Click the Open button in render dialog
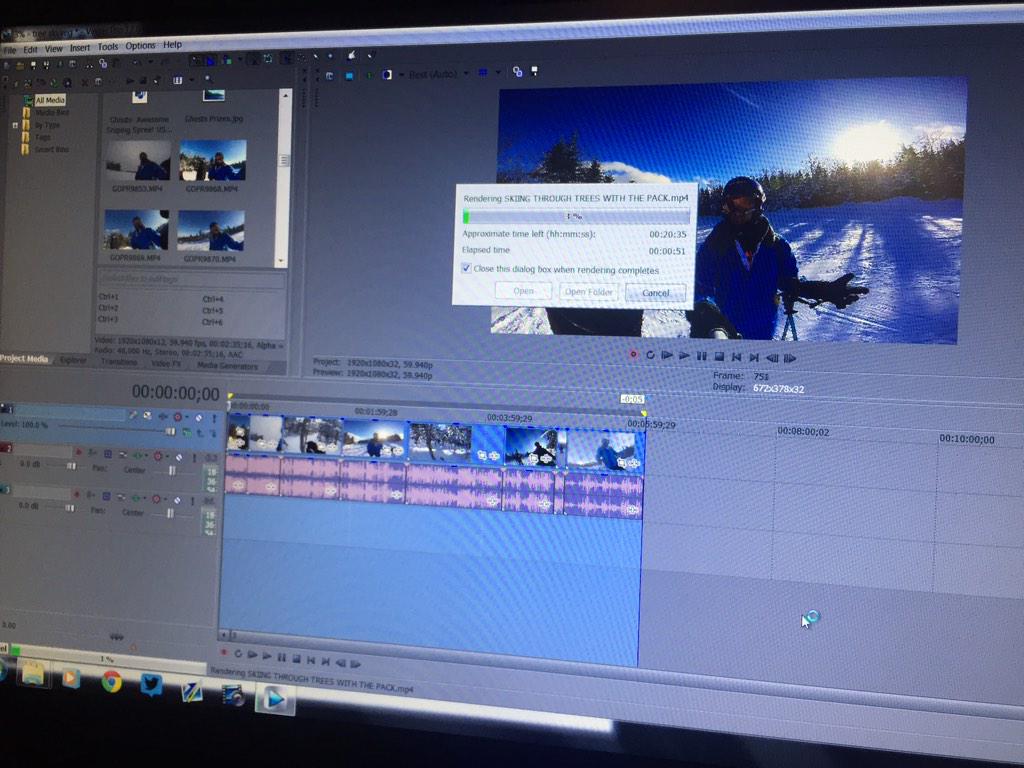1024x768 pixels. coord(523,291)
